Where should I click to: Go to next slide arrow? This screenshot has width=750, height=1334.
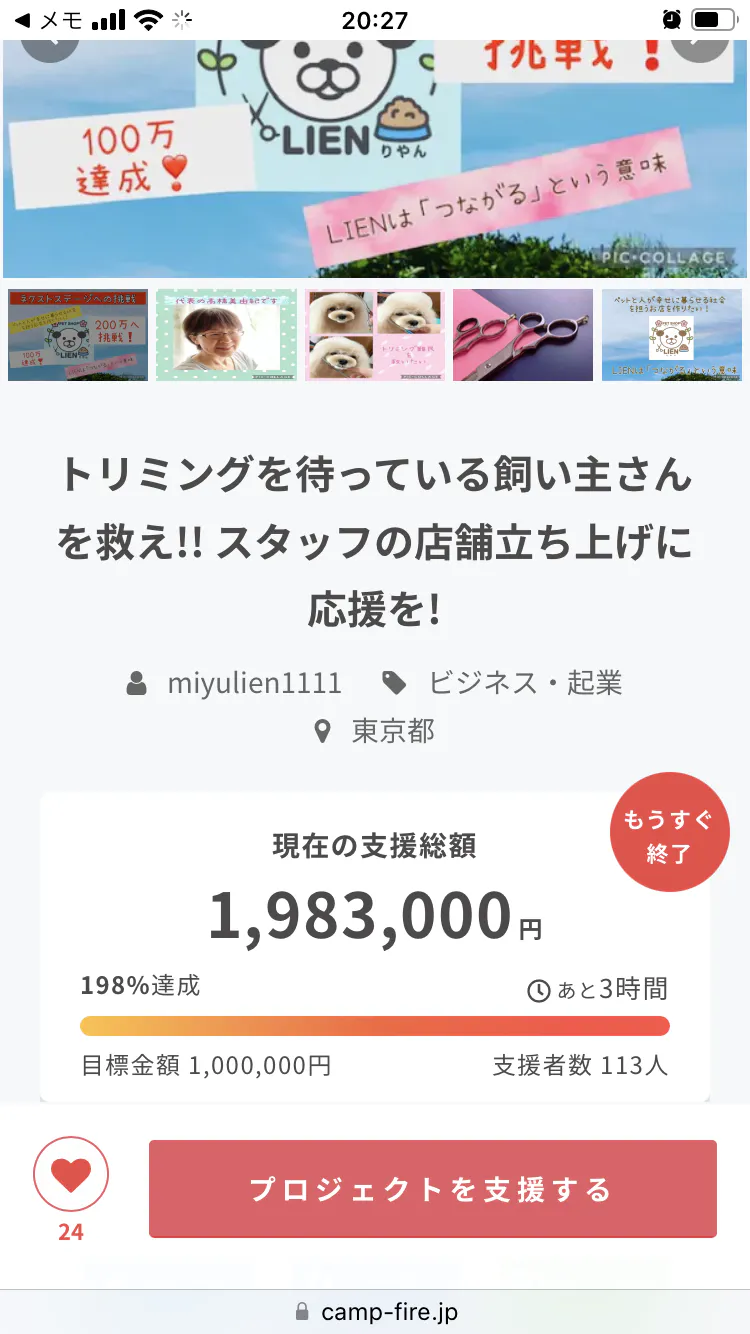click(700, 45)
